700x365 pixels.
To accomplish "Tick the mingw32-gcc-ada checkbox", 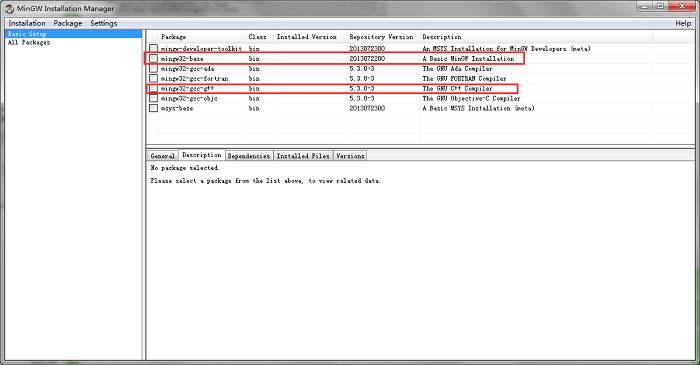I will pyautogui.click(x=153, y=68).
